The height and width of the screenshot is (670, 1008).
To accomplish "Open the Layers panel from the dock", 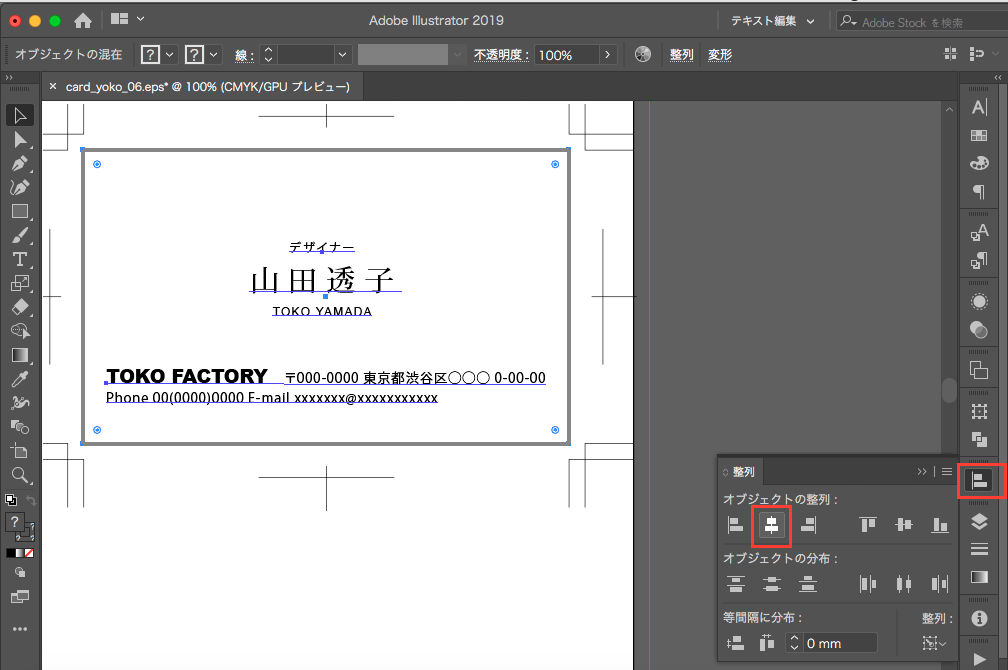I will coord(979,521).
